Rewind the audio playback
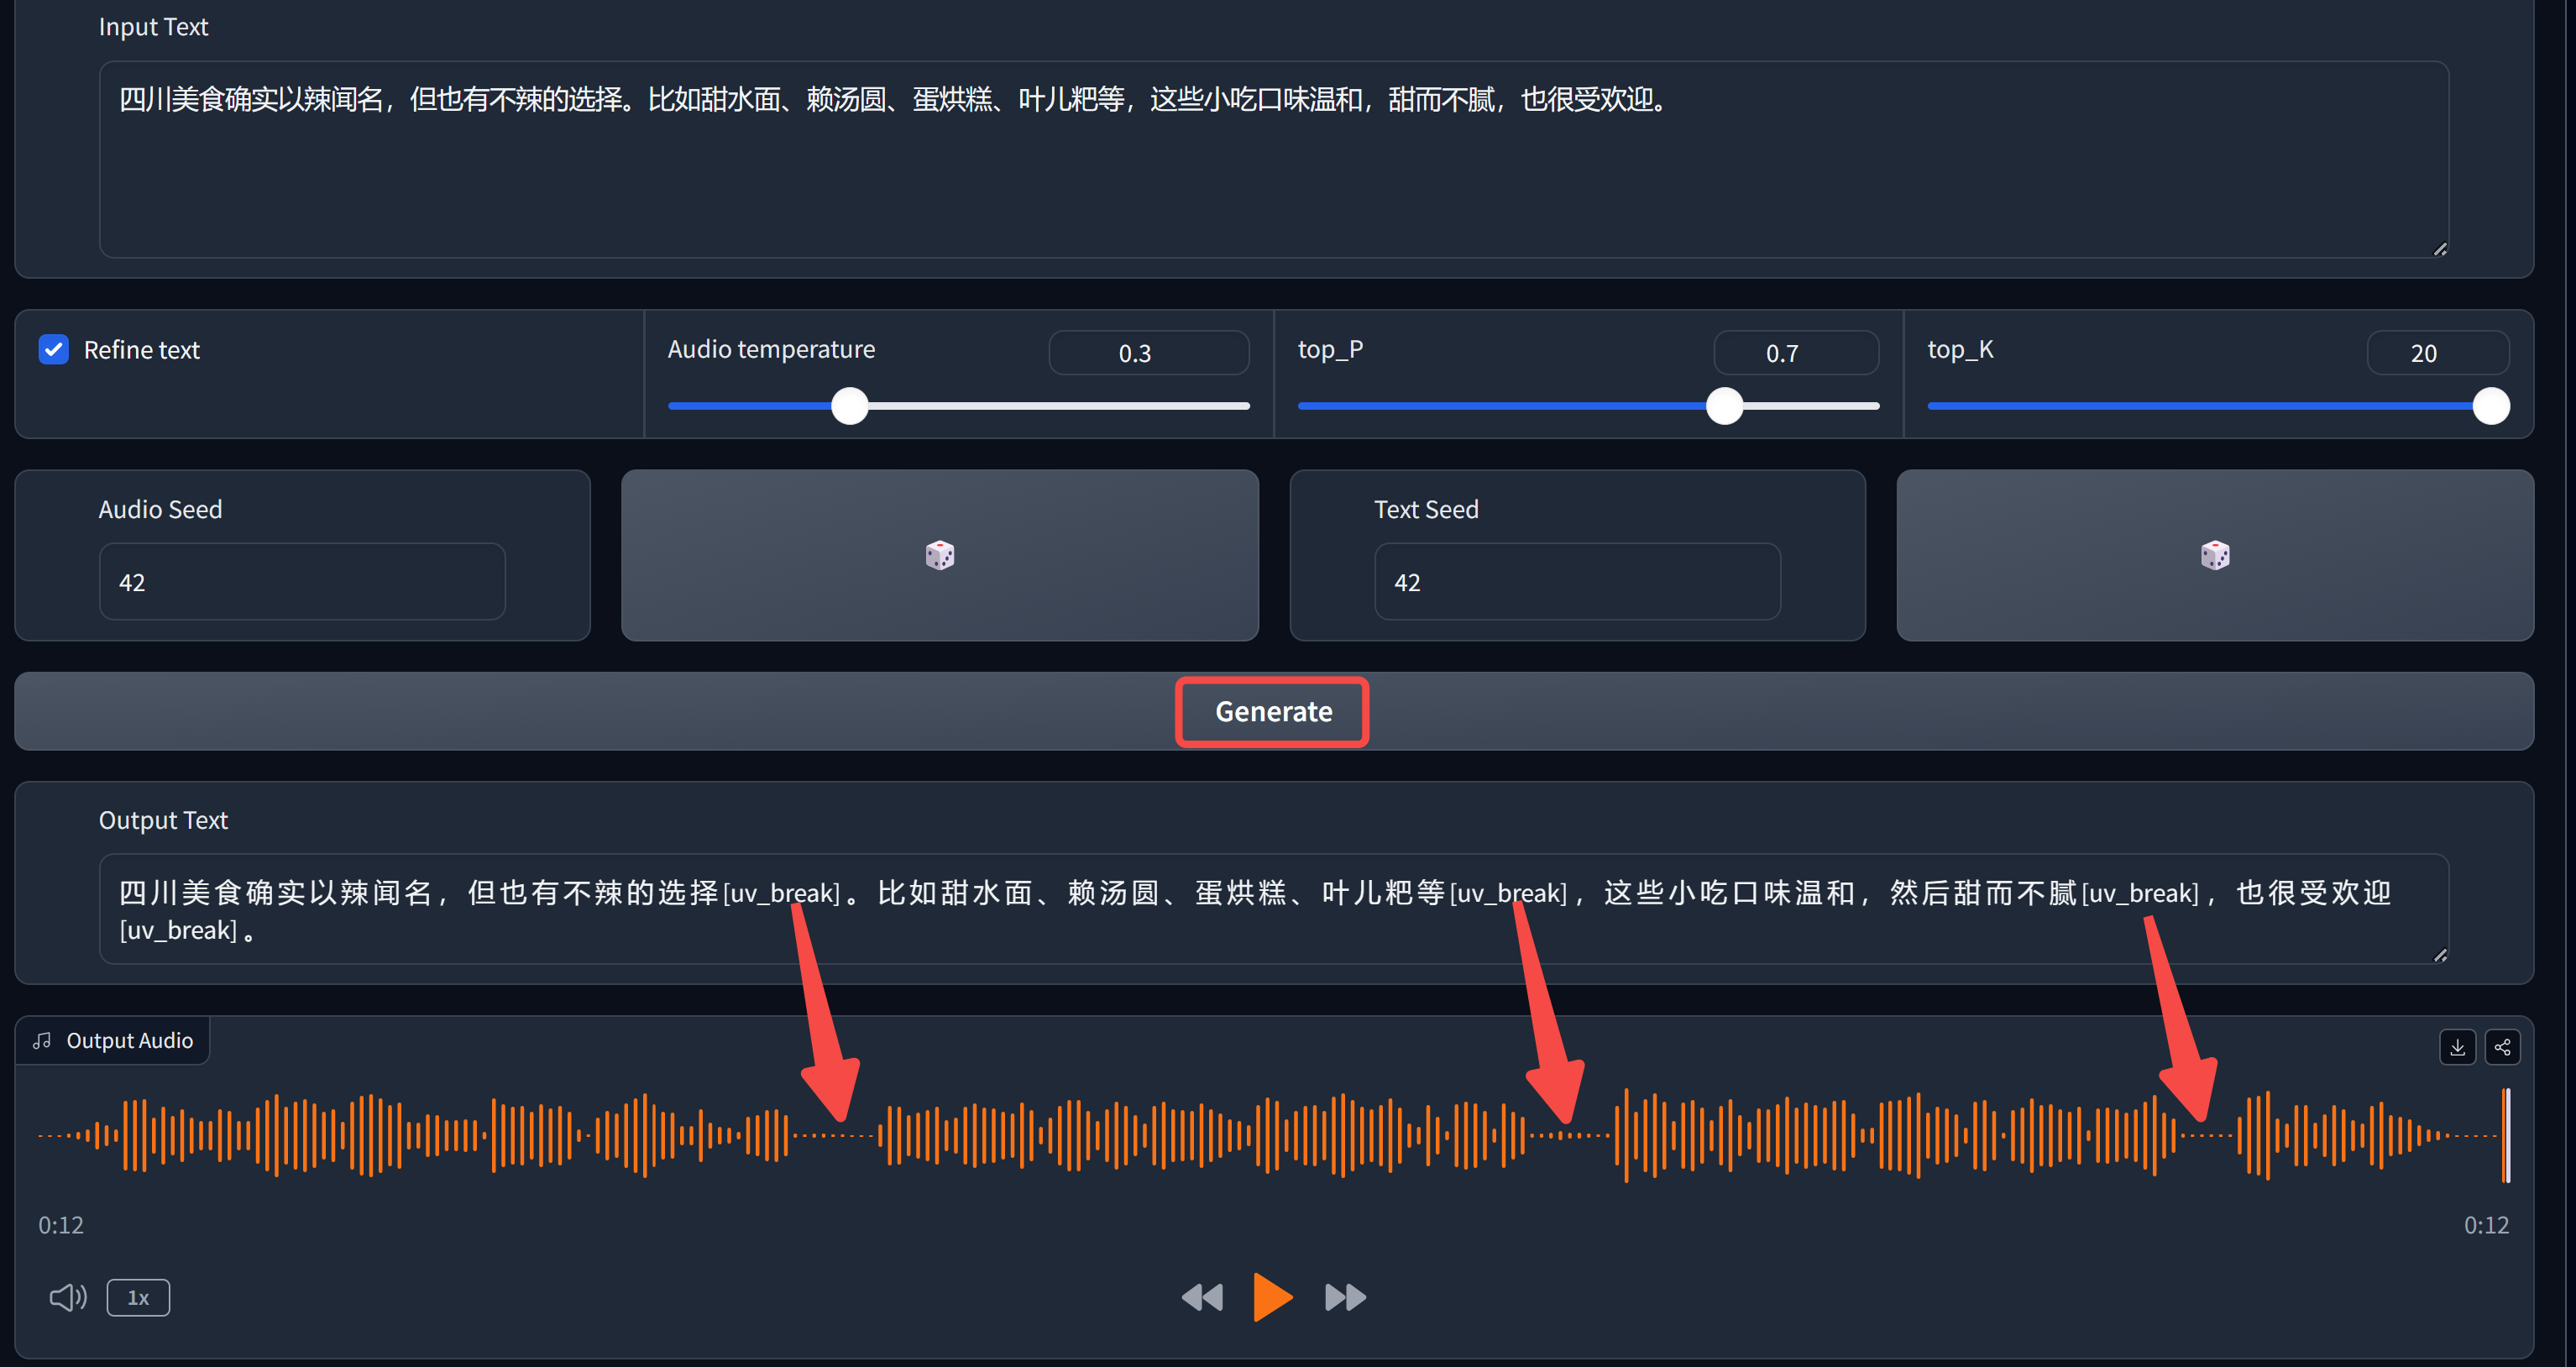Image resolution: width=2576 pixels, height=1367 pixels. (1202, 1297)
